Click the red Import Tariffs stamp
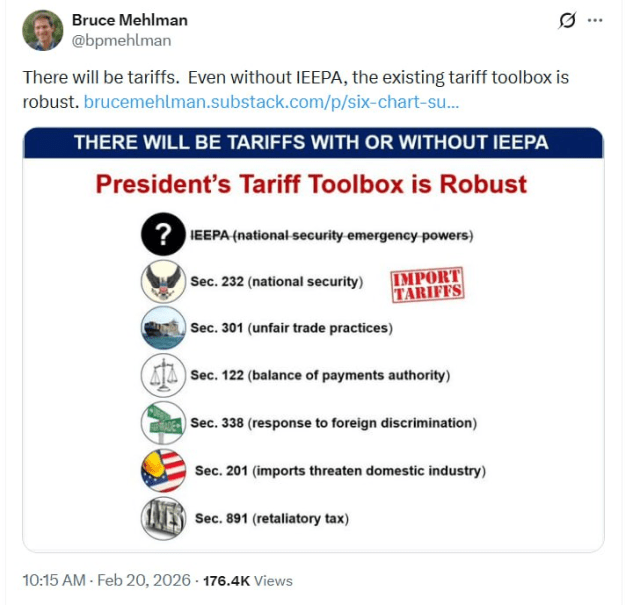This screenshot has width=640, height=605. click(x=425, y=285)
